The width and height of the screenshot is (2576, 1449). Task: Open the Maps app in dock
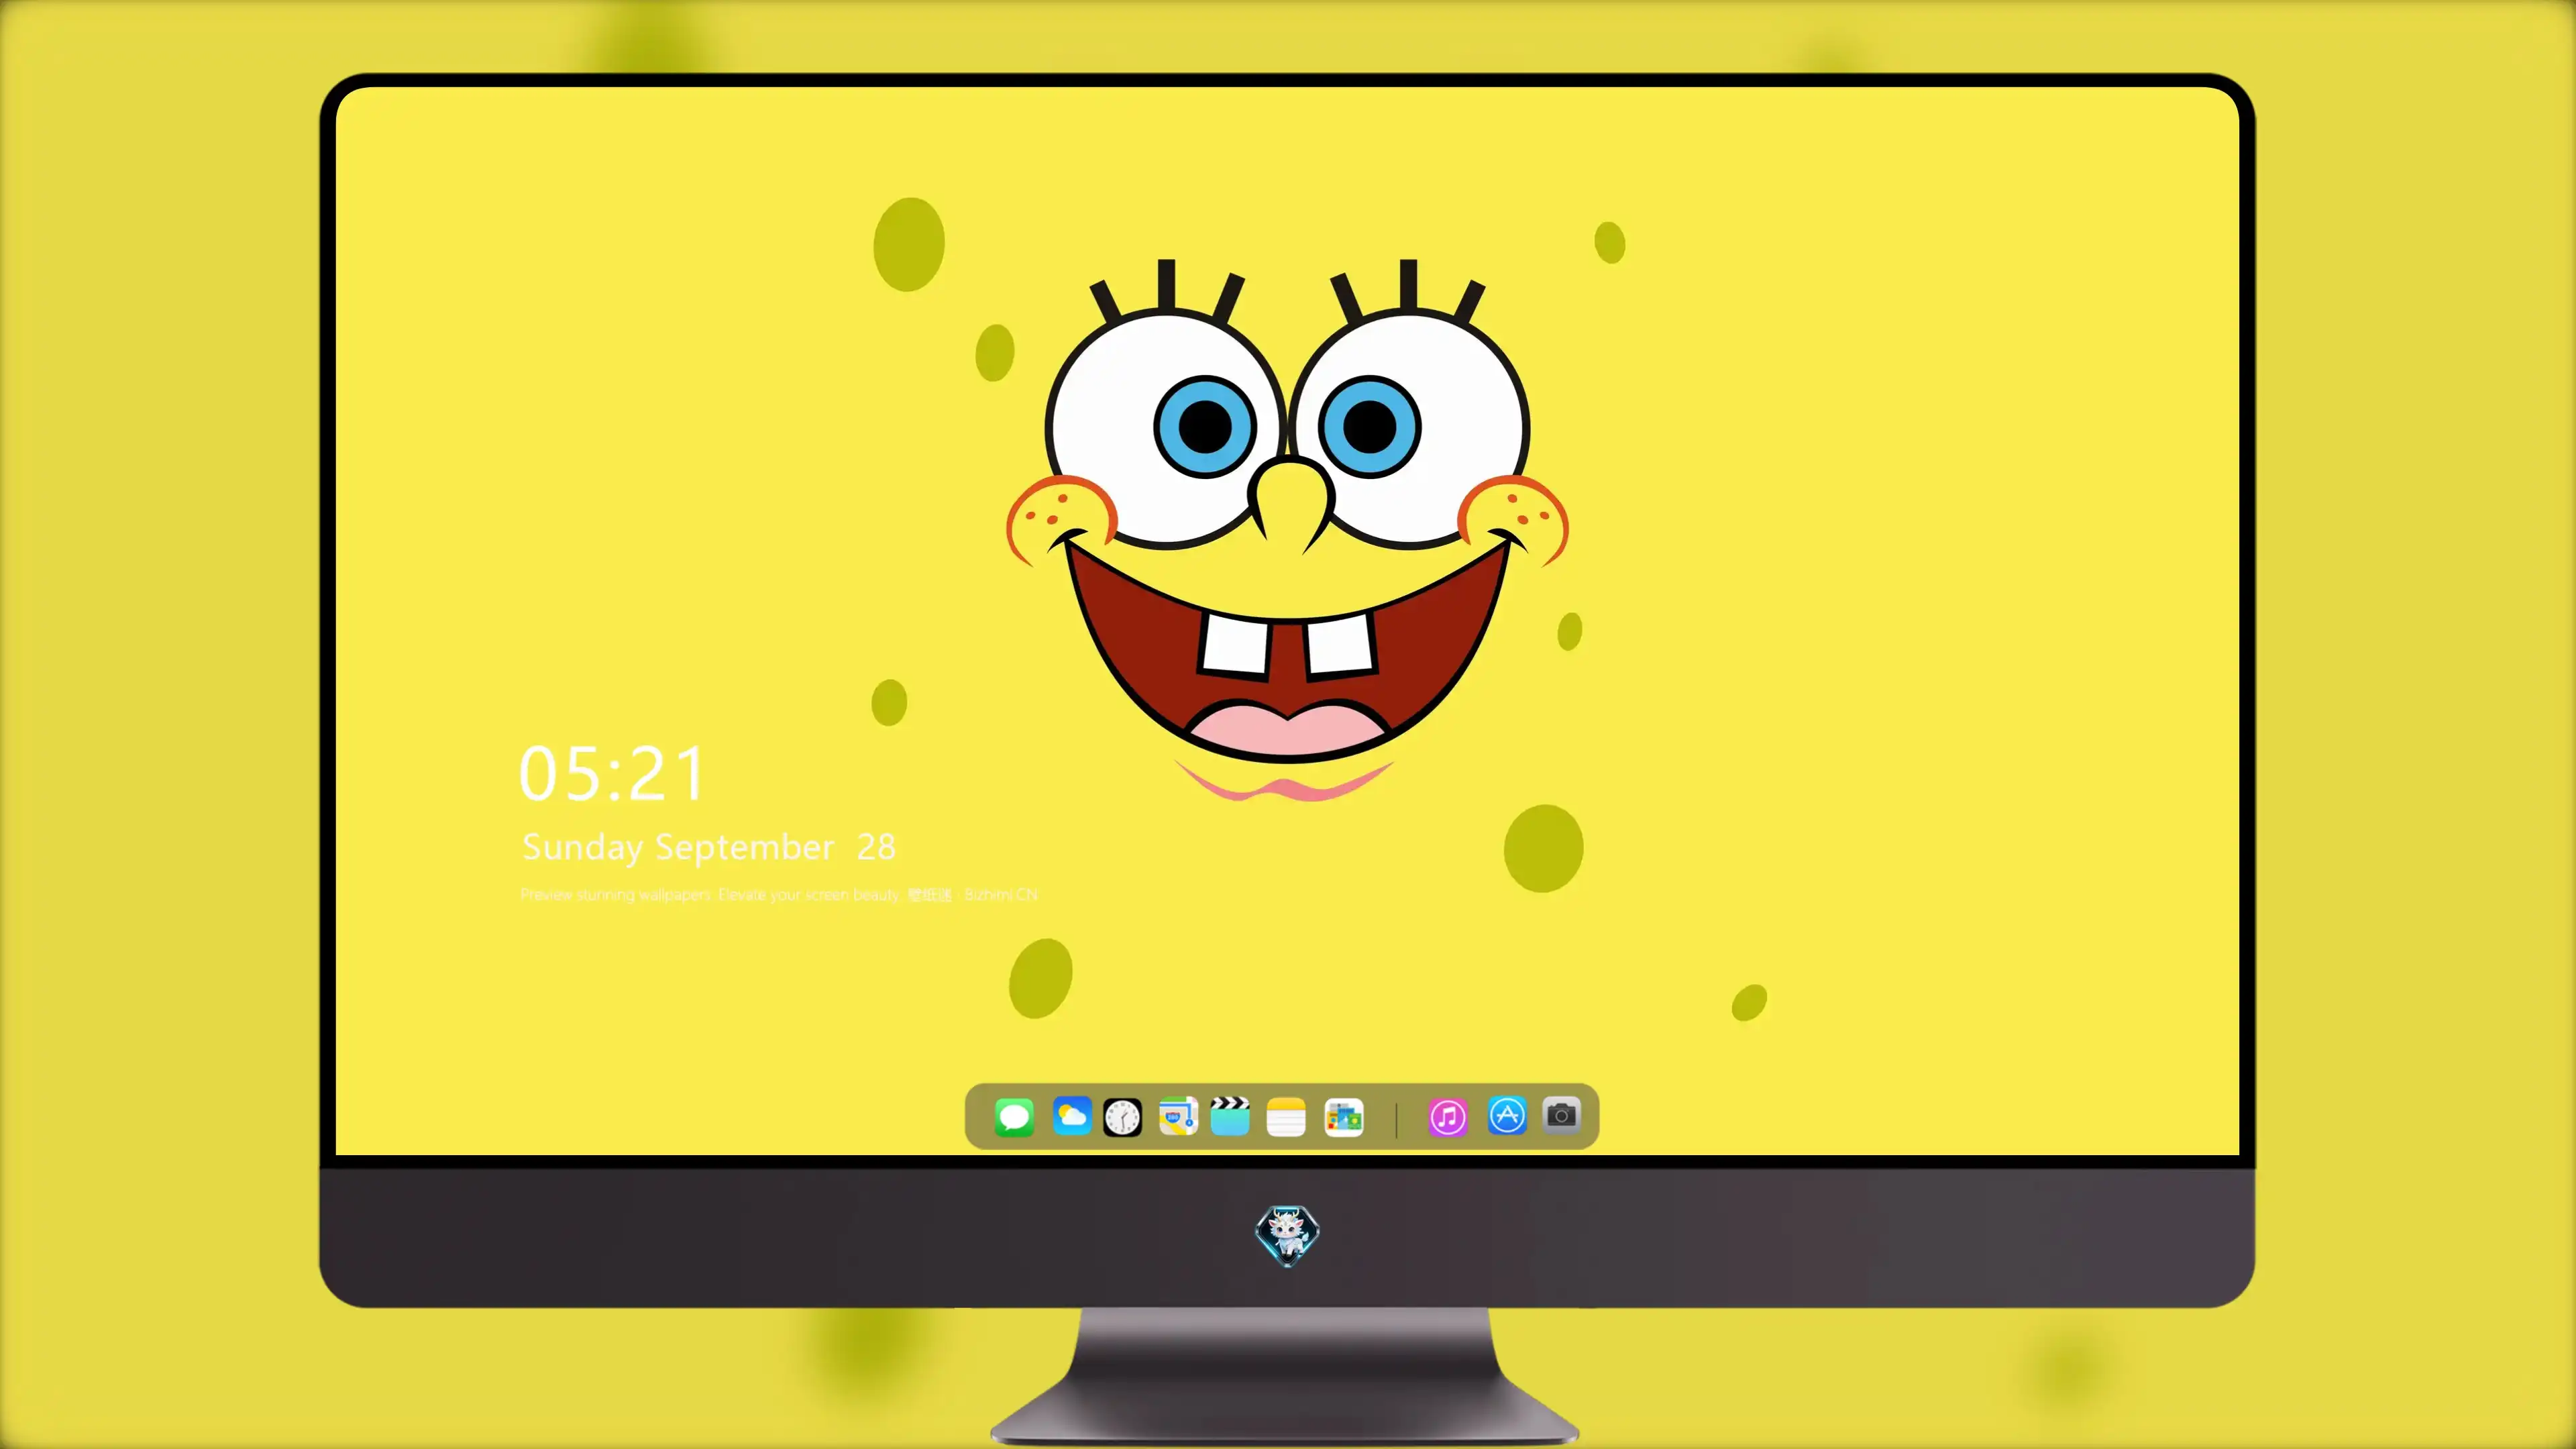(1178, 1117)
